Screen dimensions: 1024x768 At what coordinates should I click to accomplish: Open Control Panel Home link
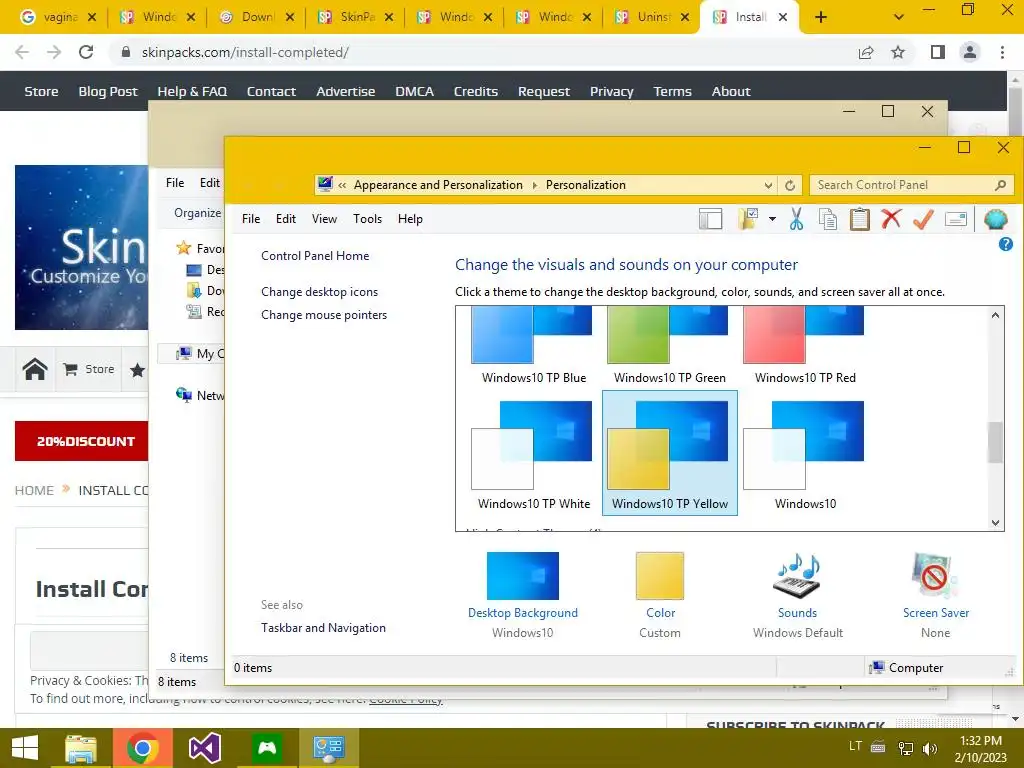click(315, 256)
